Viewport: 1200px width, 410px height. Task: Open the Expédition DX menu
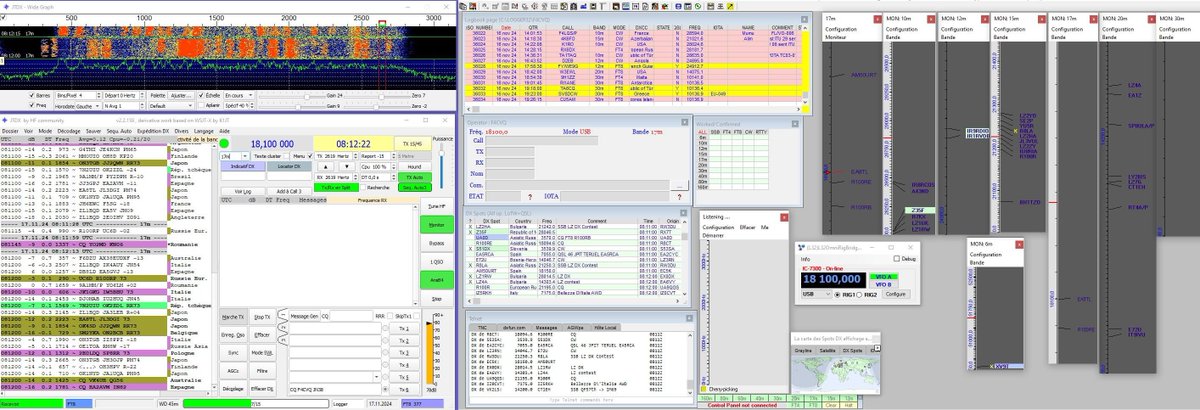coord(153,131)
